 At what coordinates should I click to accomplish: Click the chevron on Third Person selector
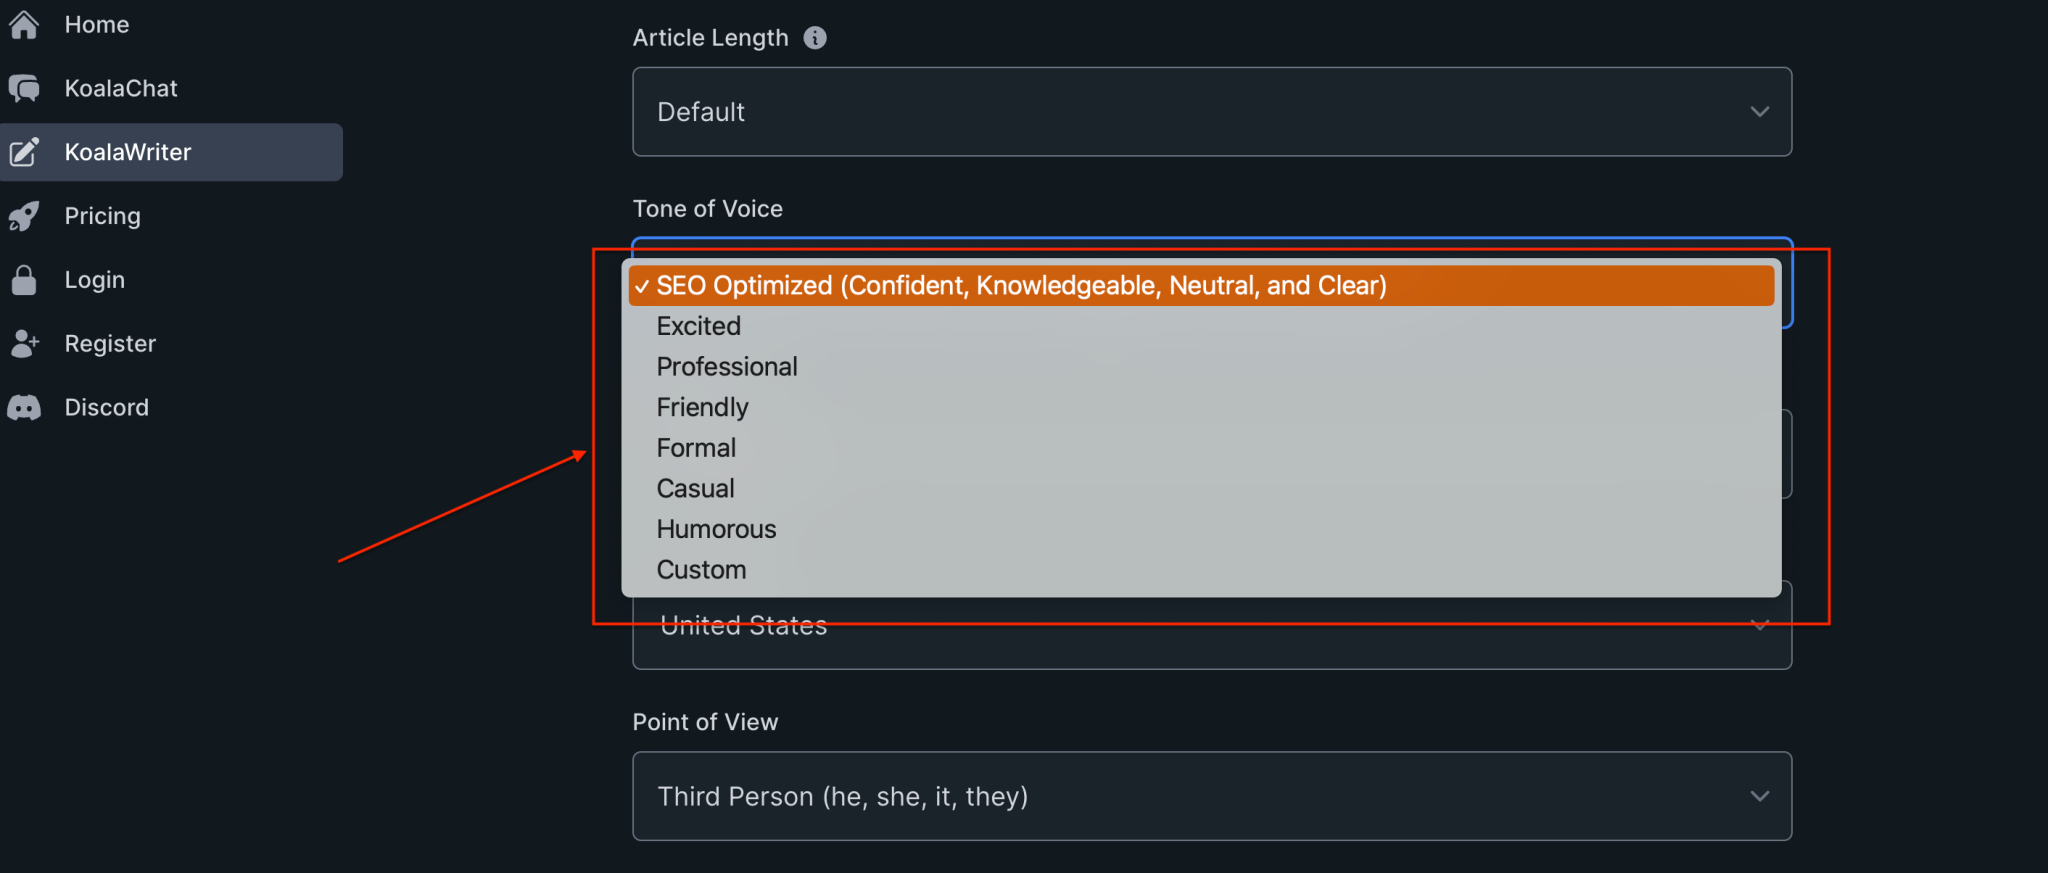tap(1760, 796)
